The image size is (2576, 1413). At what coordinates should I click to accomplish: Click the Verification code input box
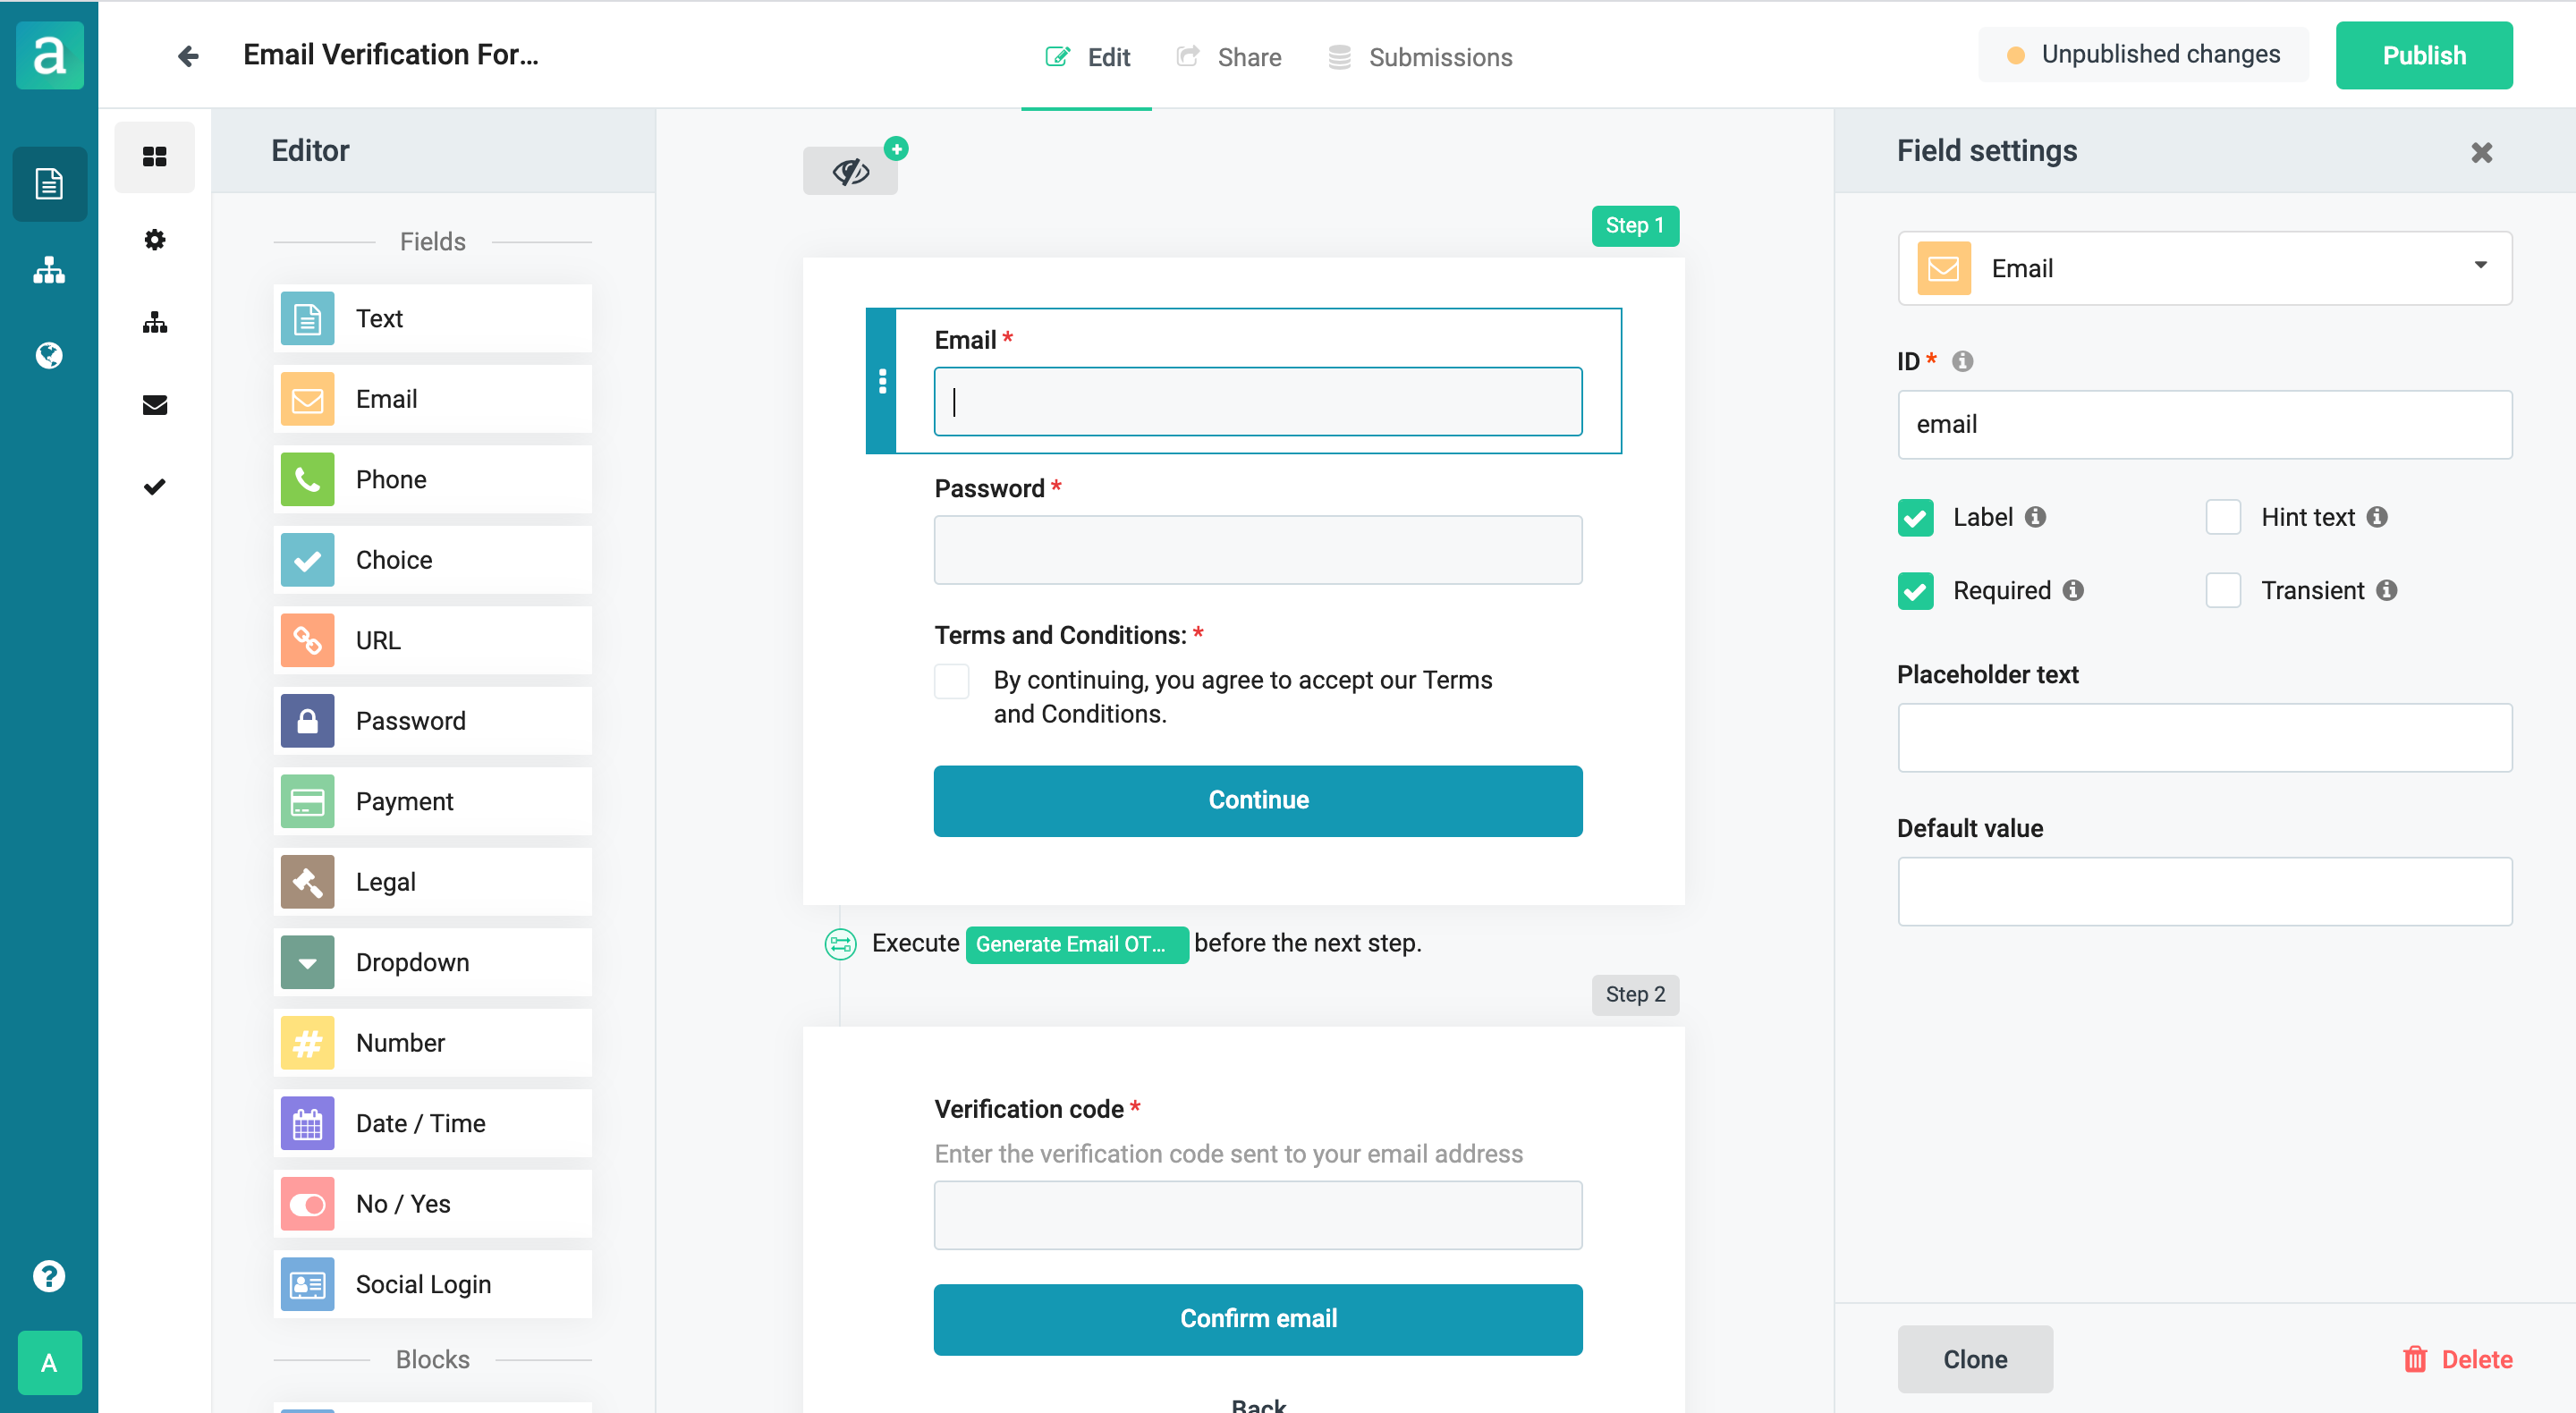pos(1258,1216)
